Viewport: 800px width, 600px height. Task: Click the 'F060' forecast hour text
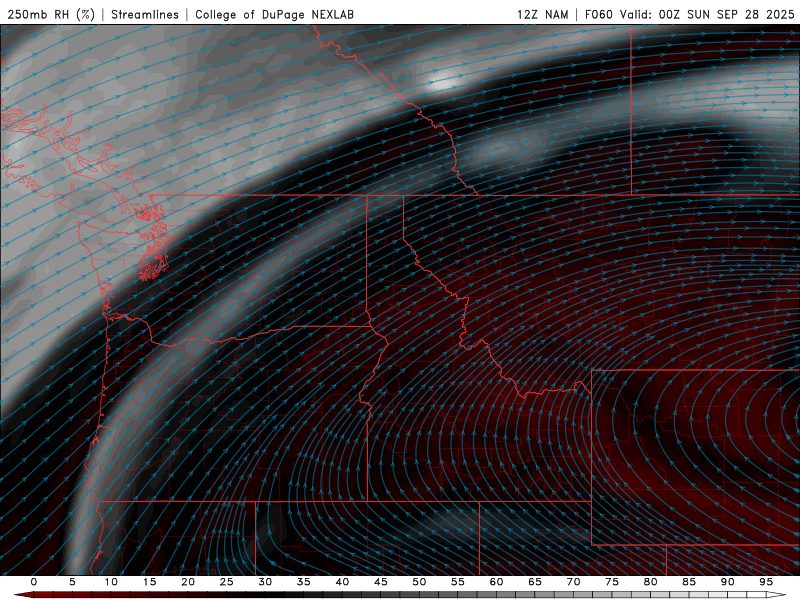click(x=598, y=15)
